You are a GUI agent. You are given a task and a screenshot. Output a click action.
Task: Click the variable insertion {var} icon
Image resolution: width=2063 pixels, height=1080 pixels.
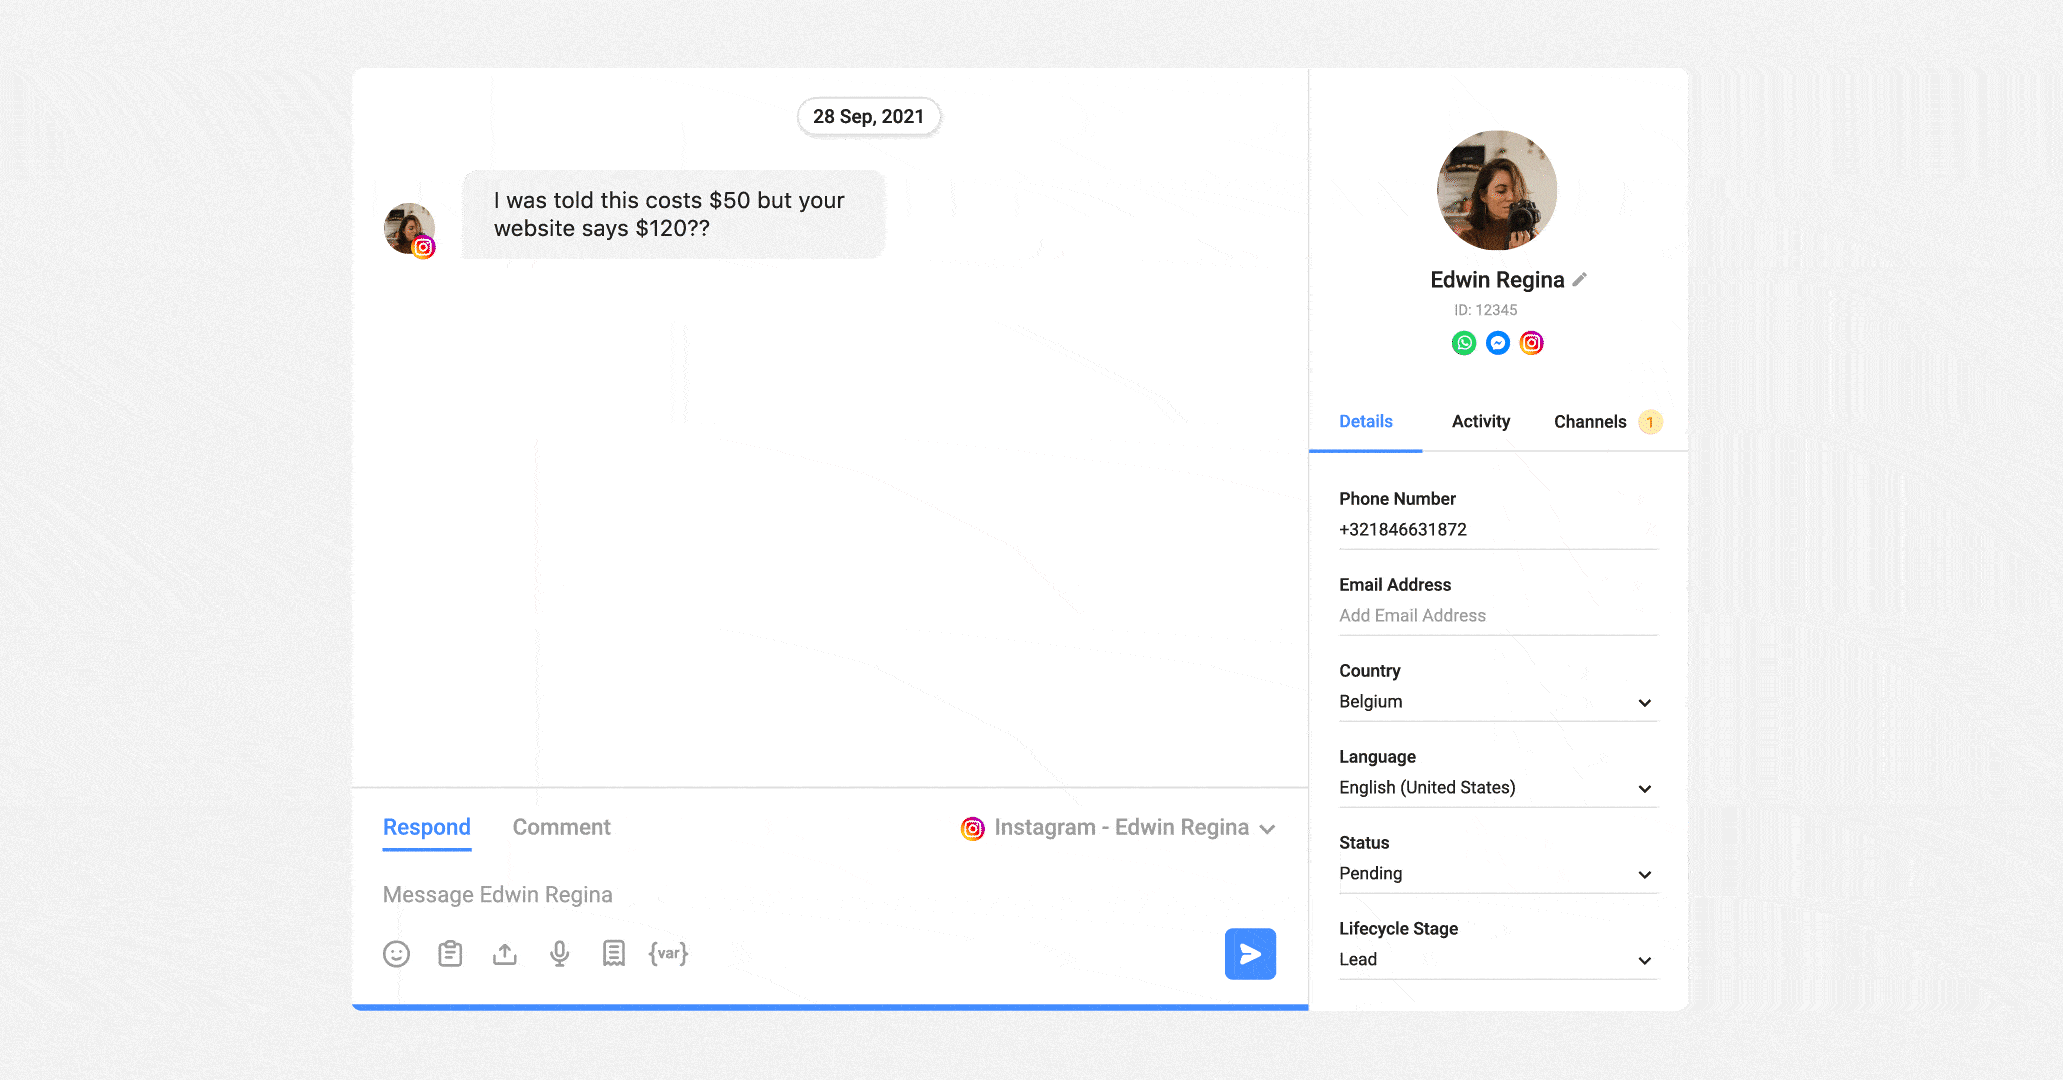point(669,955)
